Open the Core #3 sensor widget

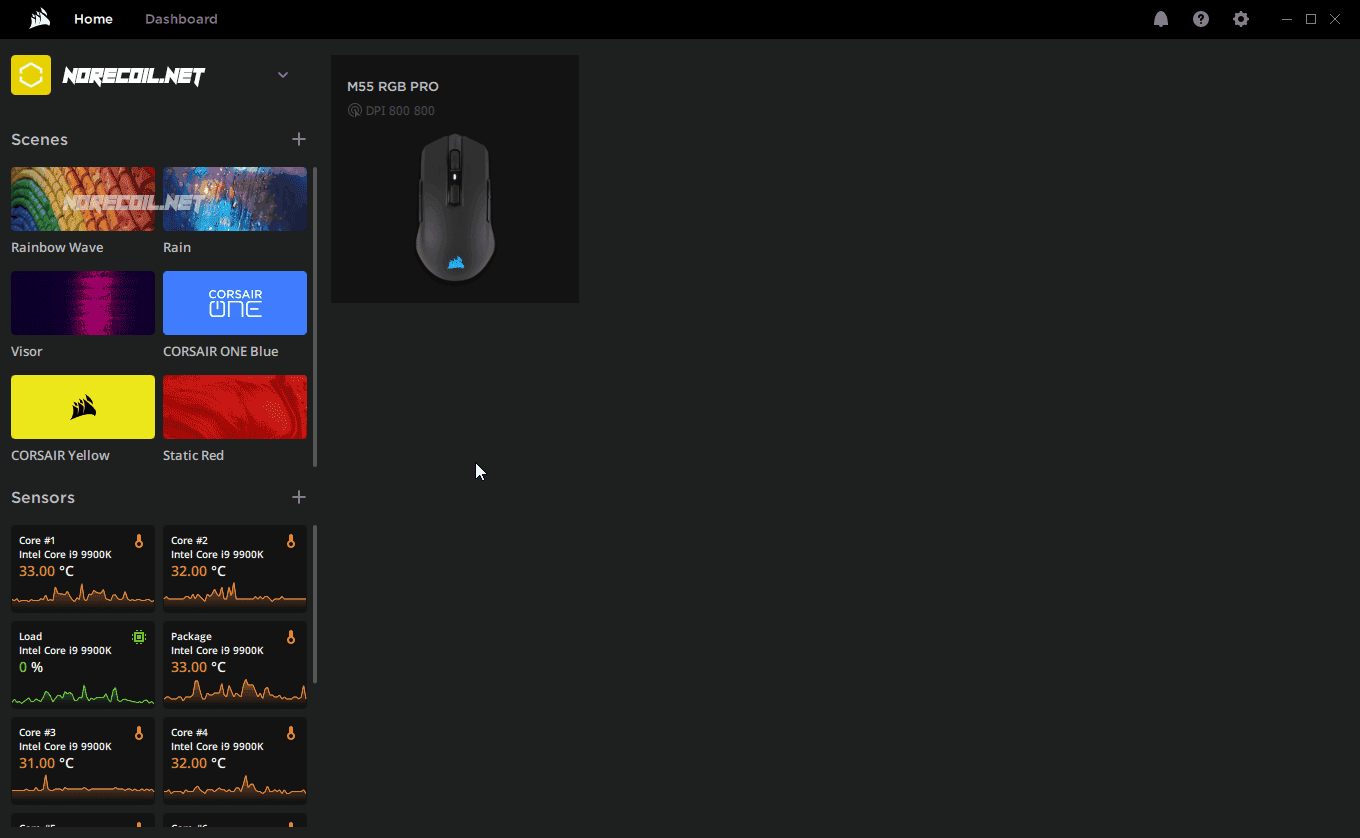(83, 760)
